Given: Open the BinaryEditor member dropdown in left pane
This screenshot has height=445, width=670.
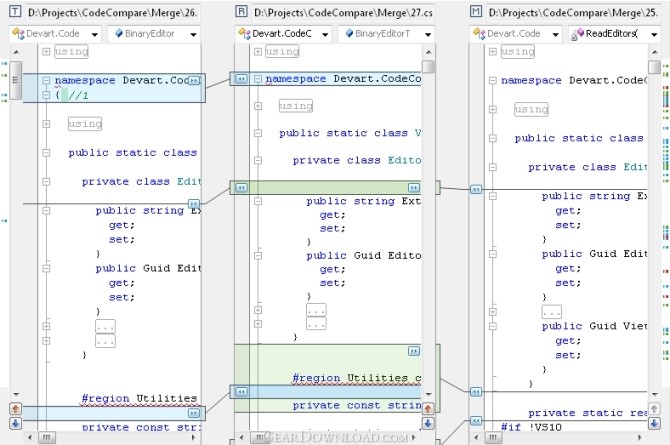Looking at the screenshot, I should (x=193, y=34).
